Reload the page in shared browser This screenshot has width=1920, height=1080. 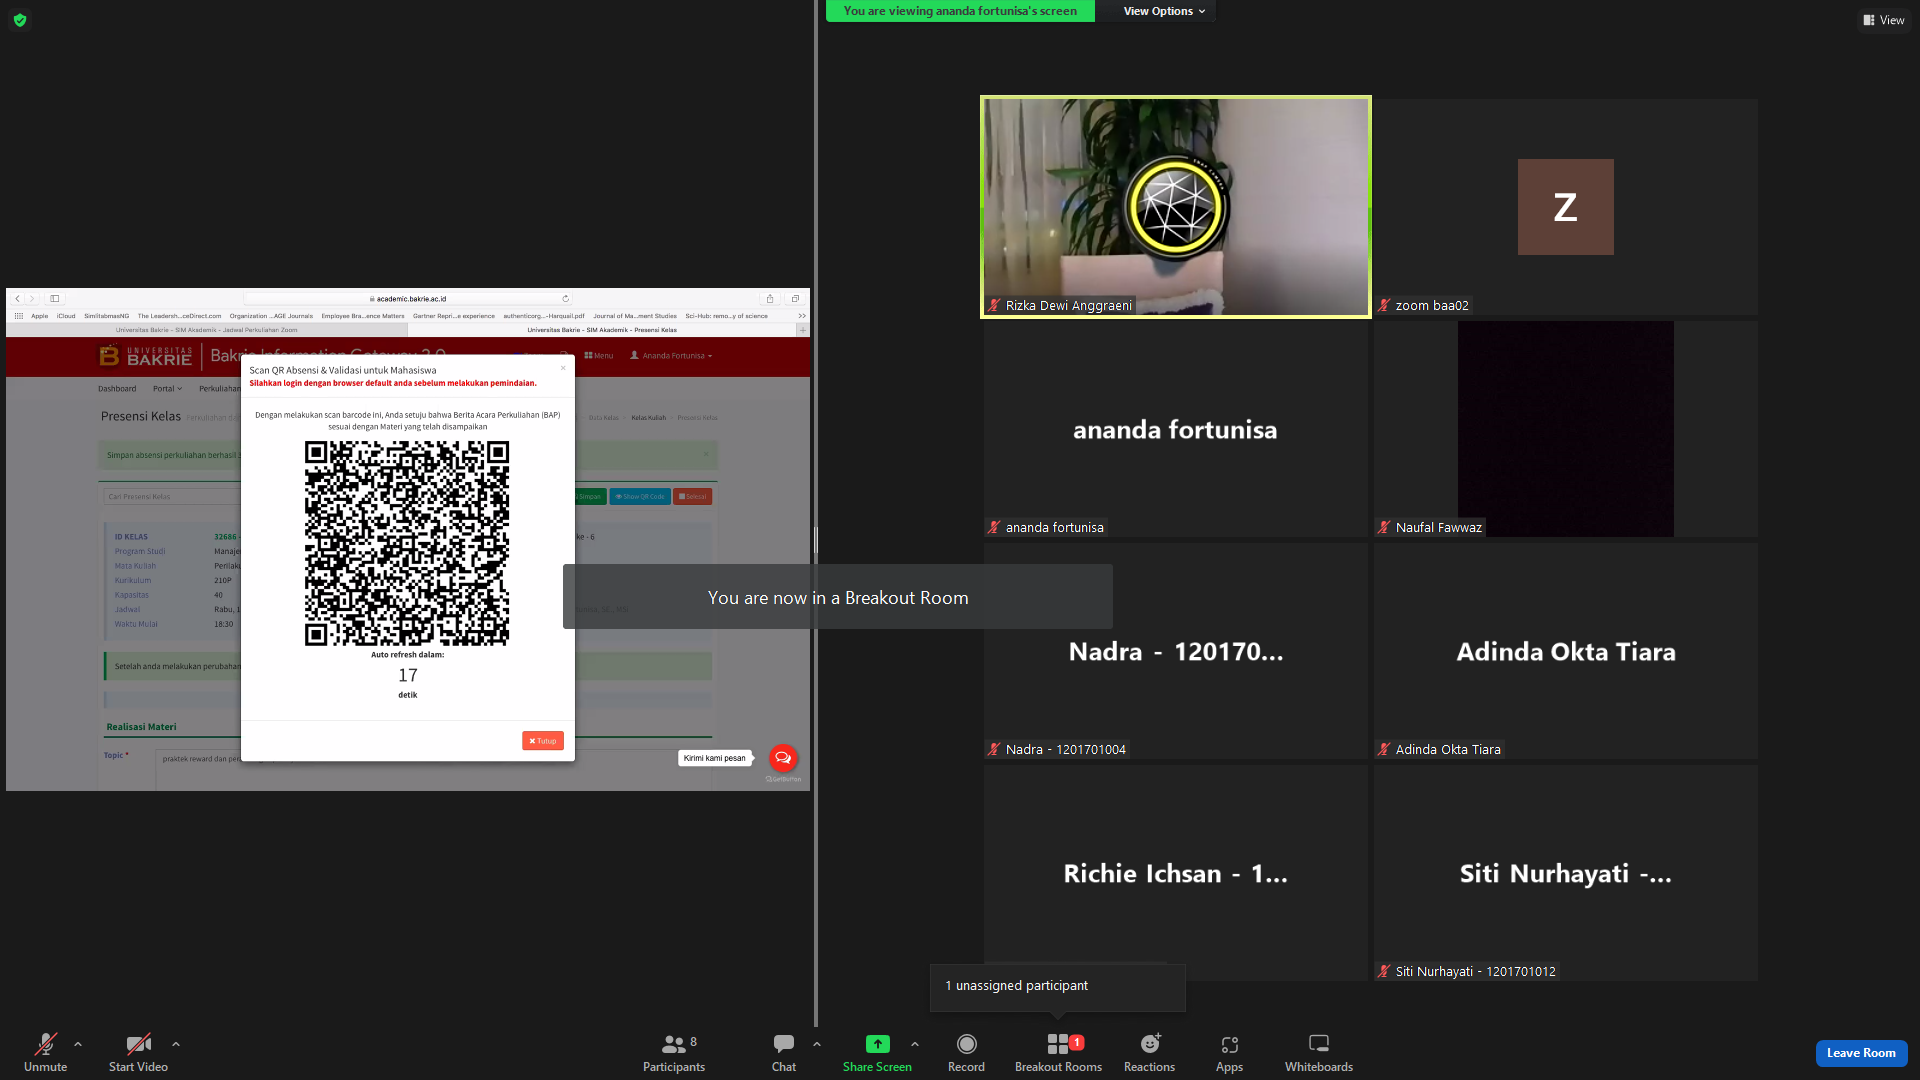pos(566,298)
